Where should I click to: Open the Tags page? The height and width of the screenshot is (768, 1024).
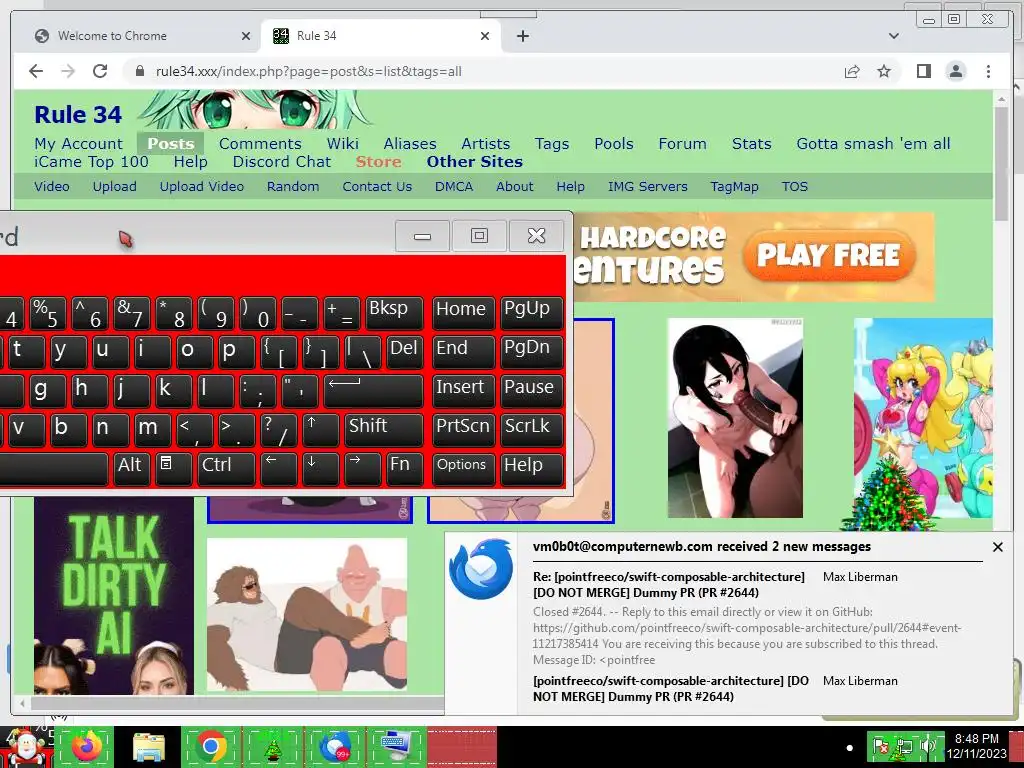(552, 144)
